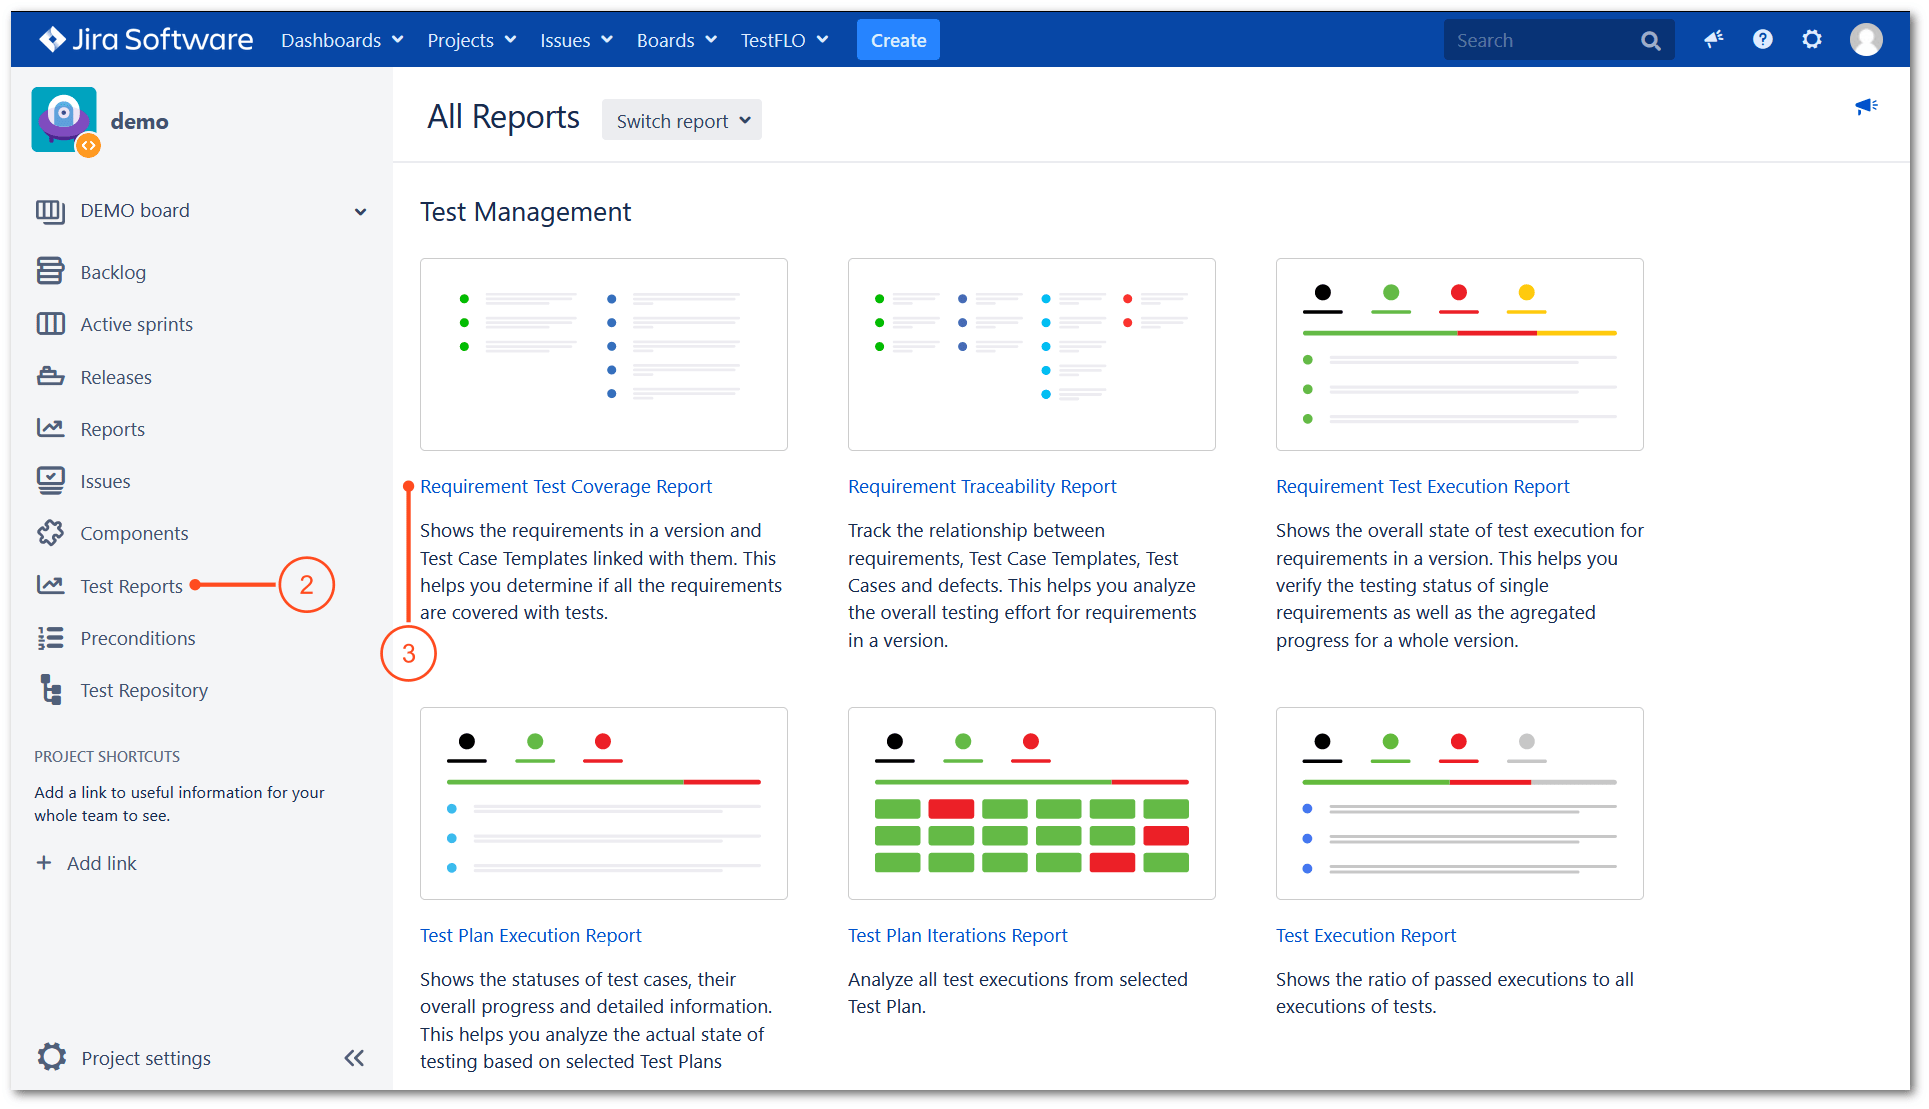Open the help question-mark icon
This screenshot has height=1109, width=1929.
pyautogui.click(x=1763, y=39)
